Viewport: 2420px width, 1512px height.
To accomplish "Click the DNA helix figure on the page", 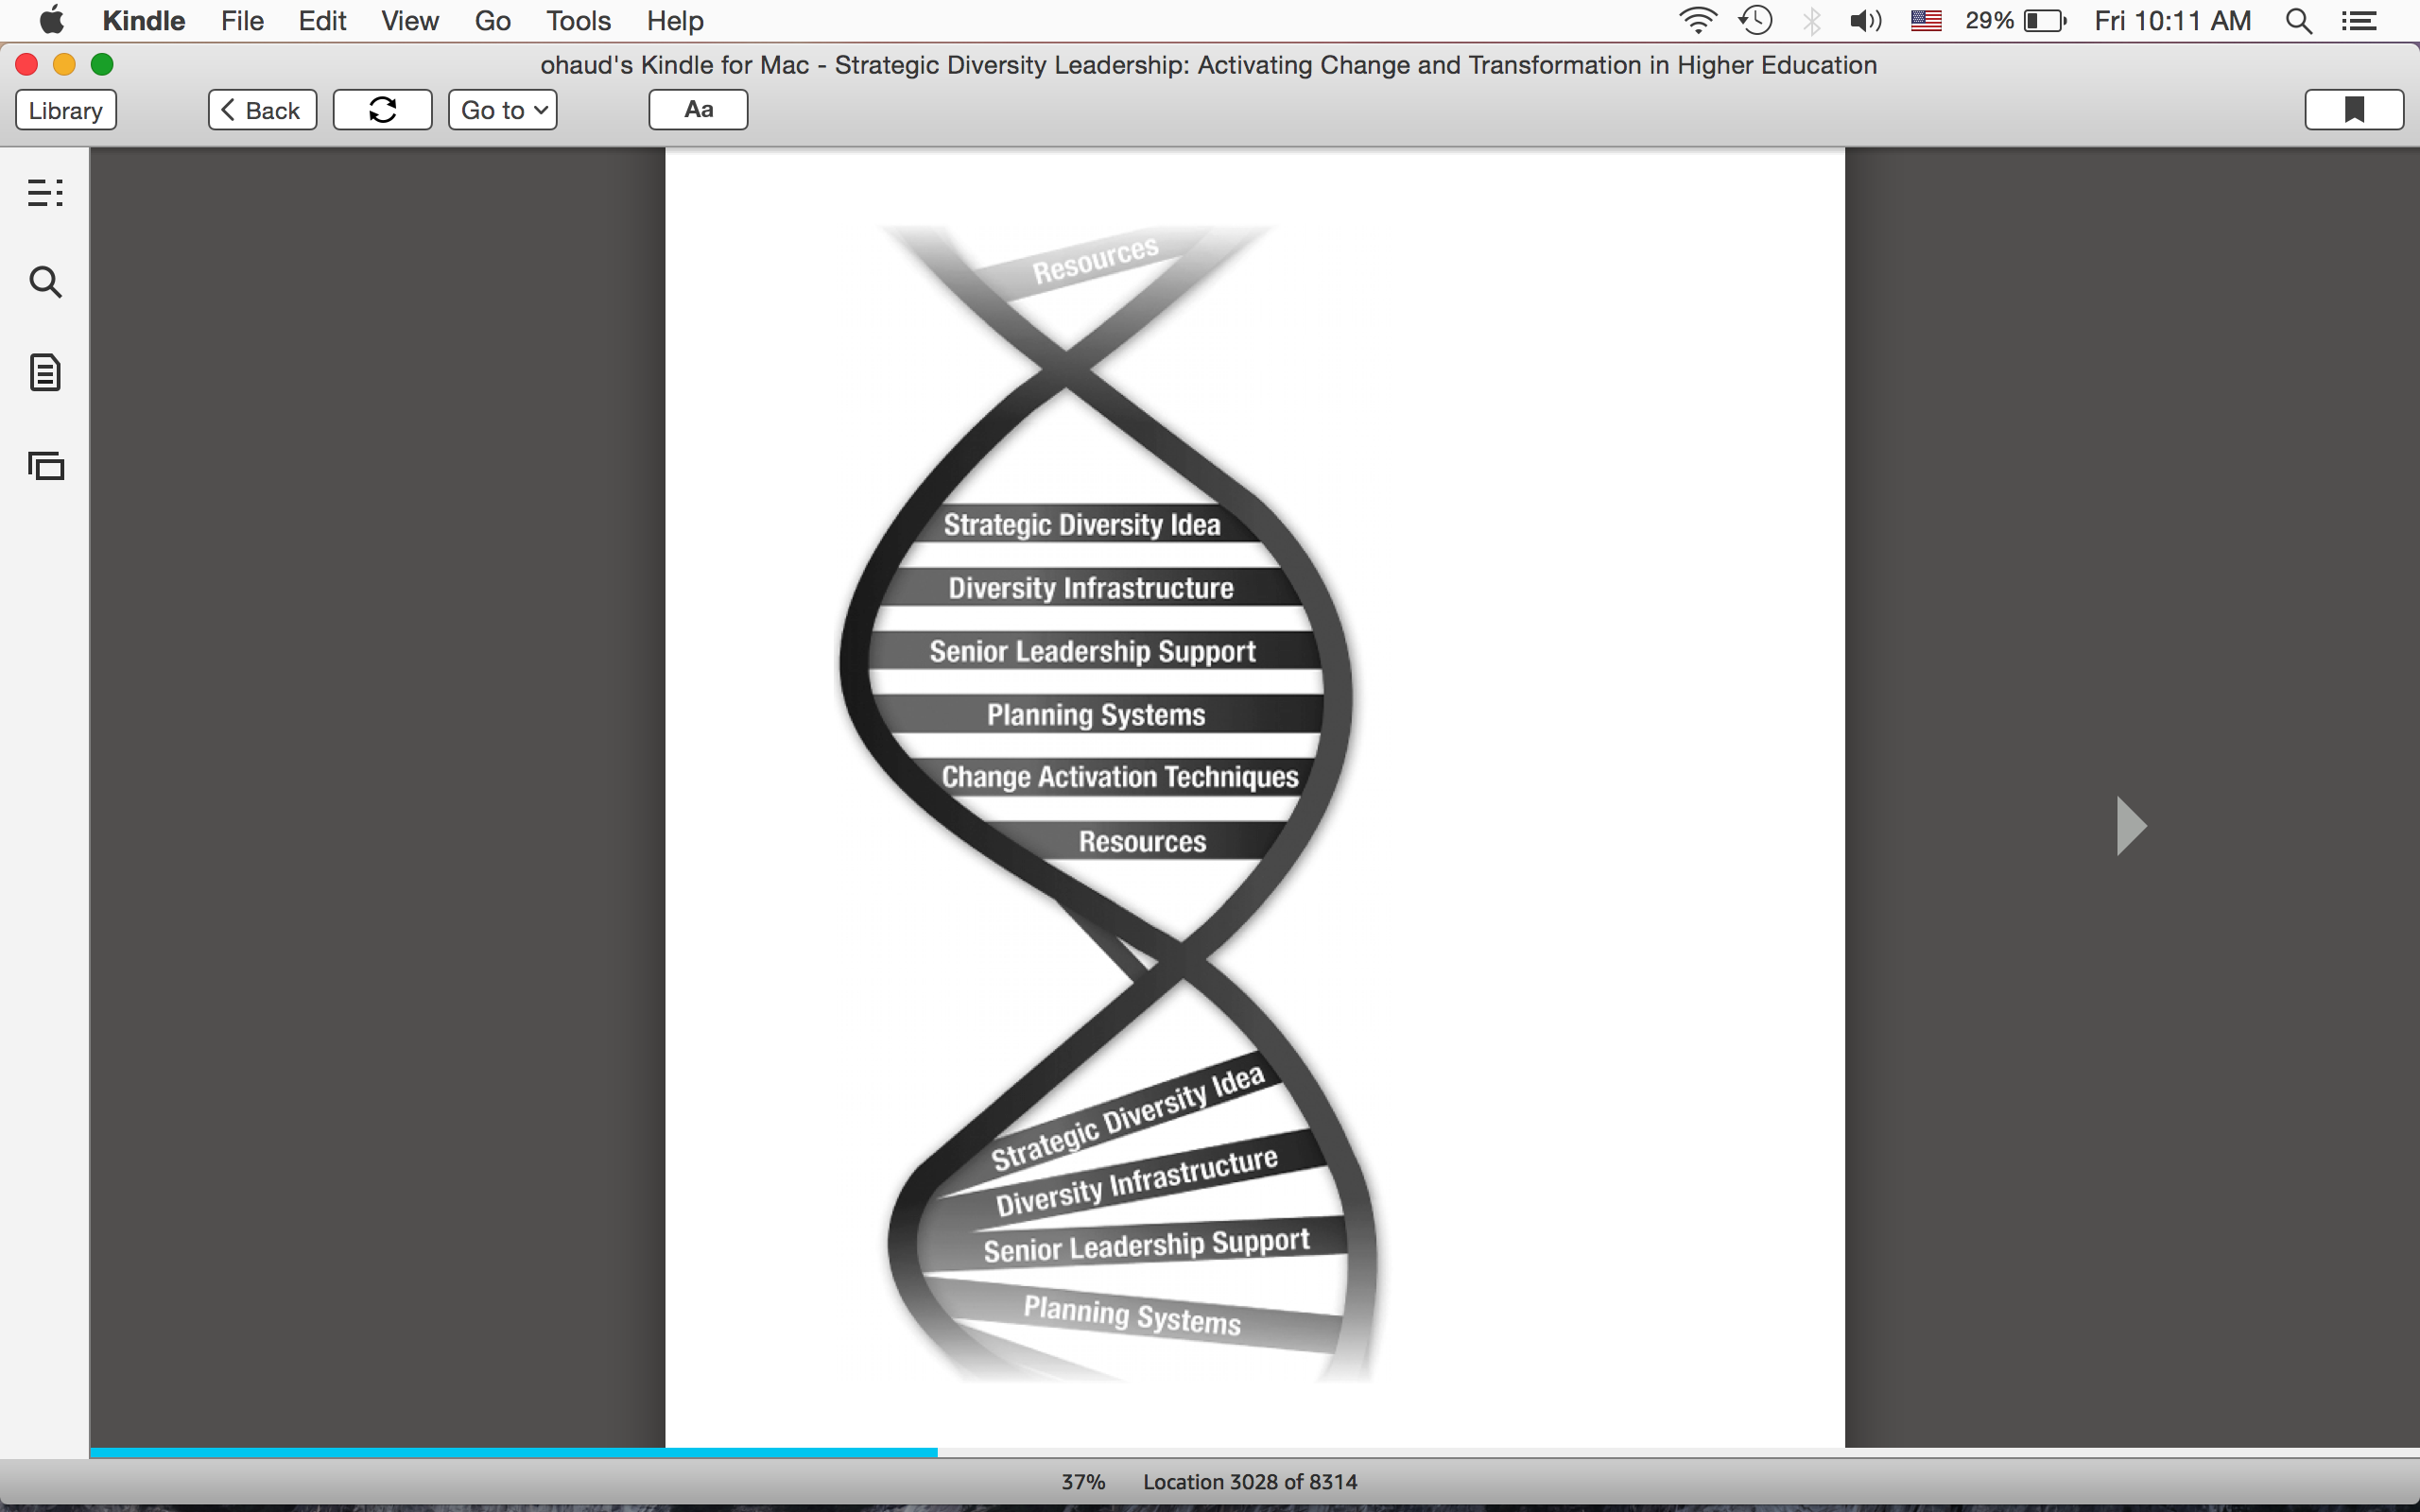I will 1107,803.
